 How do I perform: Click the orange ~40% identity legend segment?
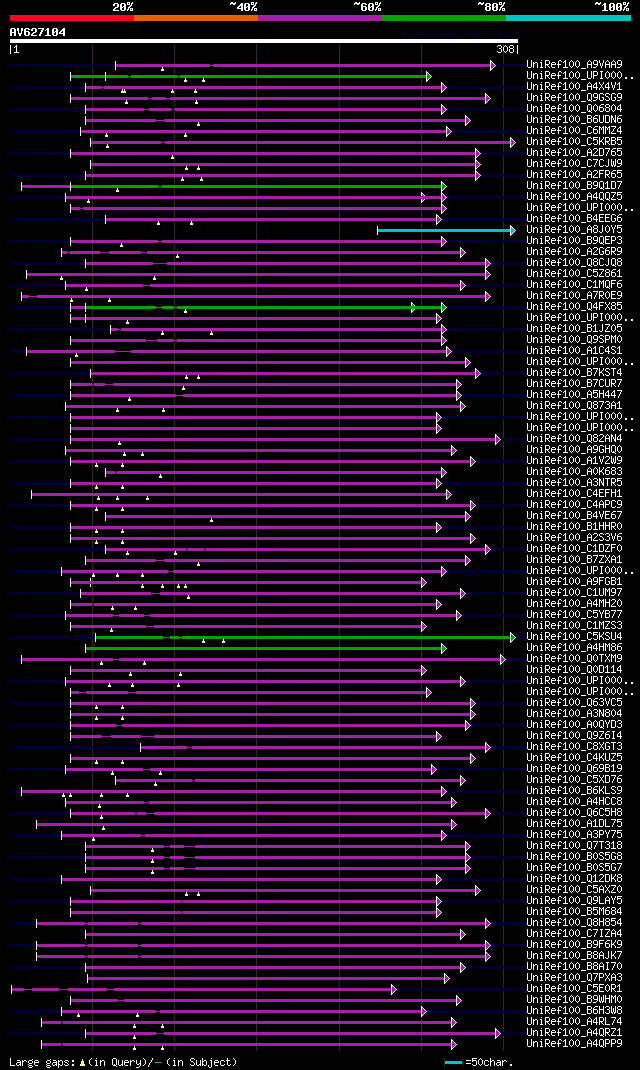point(196,18)
